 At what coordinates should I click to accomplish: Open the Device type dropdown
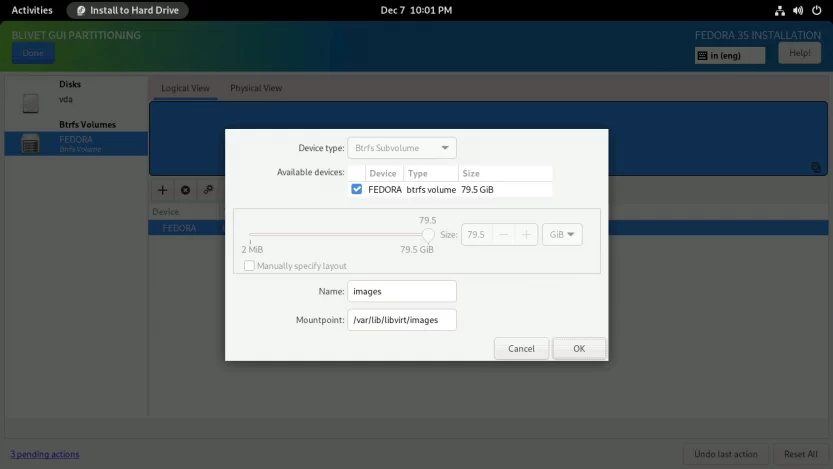click(x=402, y=148)
